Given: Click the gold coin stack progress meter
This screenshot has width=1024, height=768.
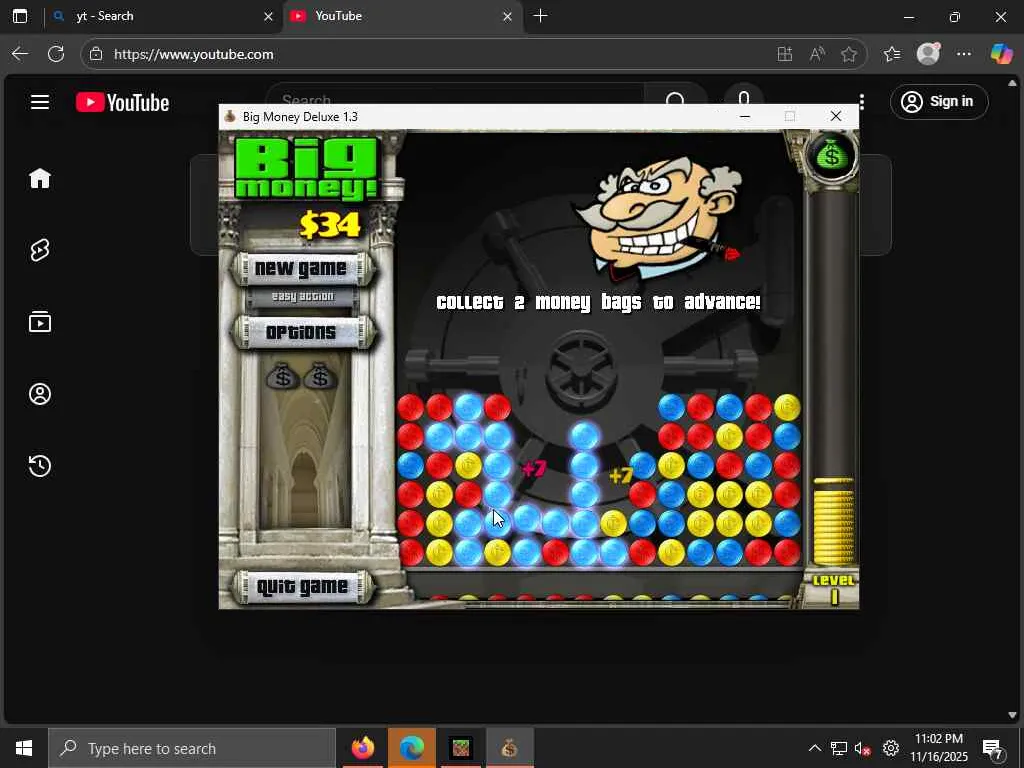Looking at the screenshot, I should click(833, 521).
